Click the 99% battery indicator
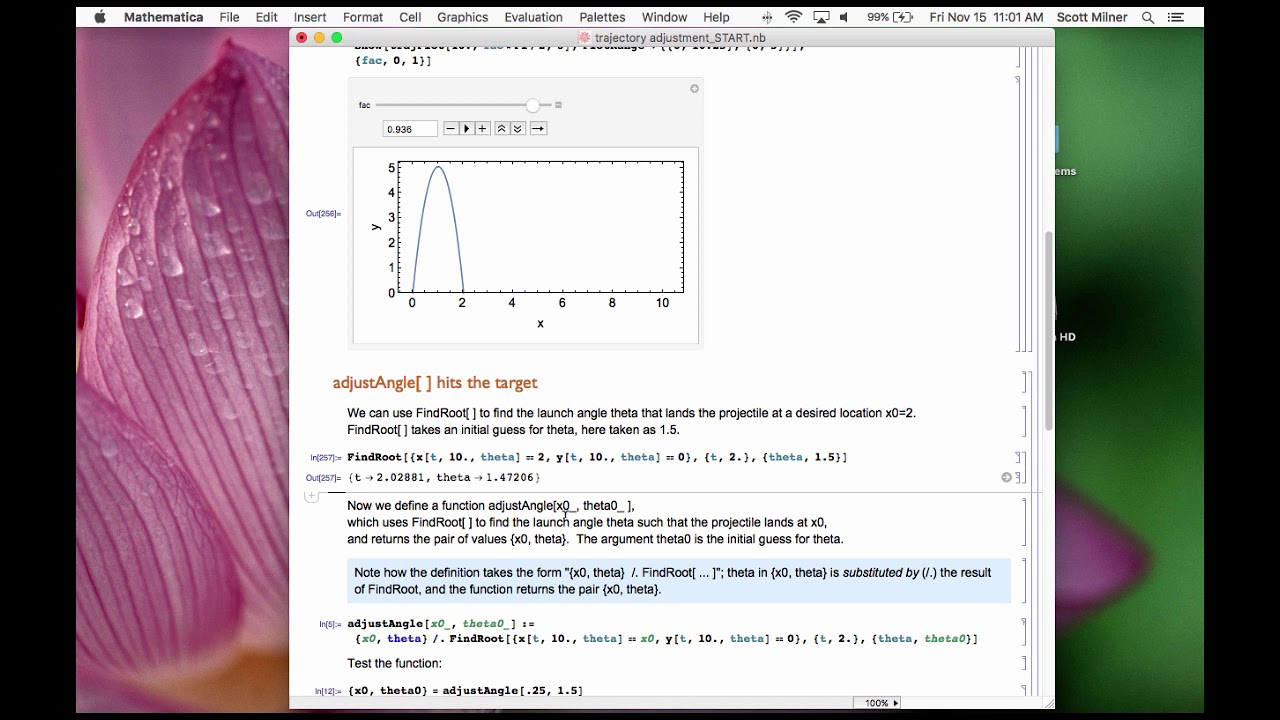 point(891,17)
